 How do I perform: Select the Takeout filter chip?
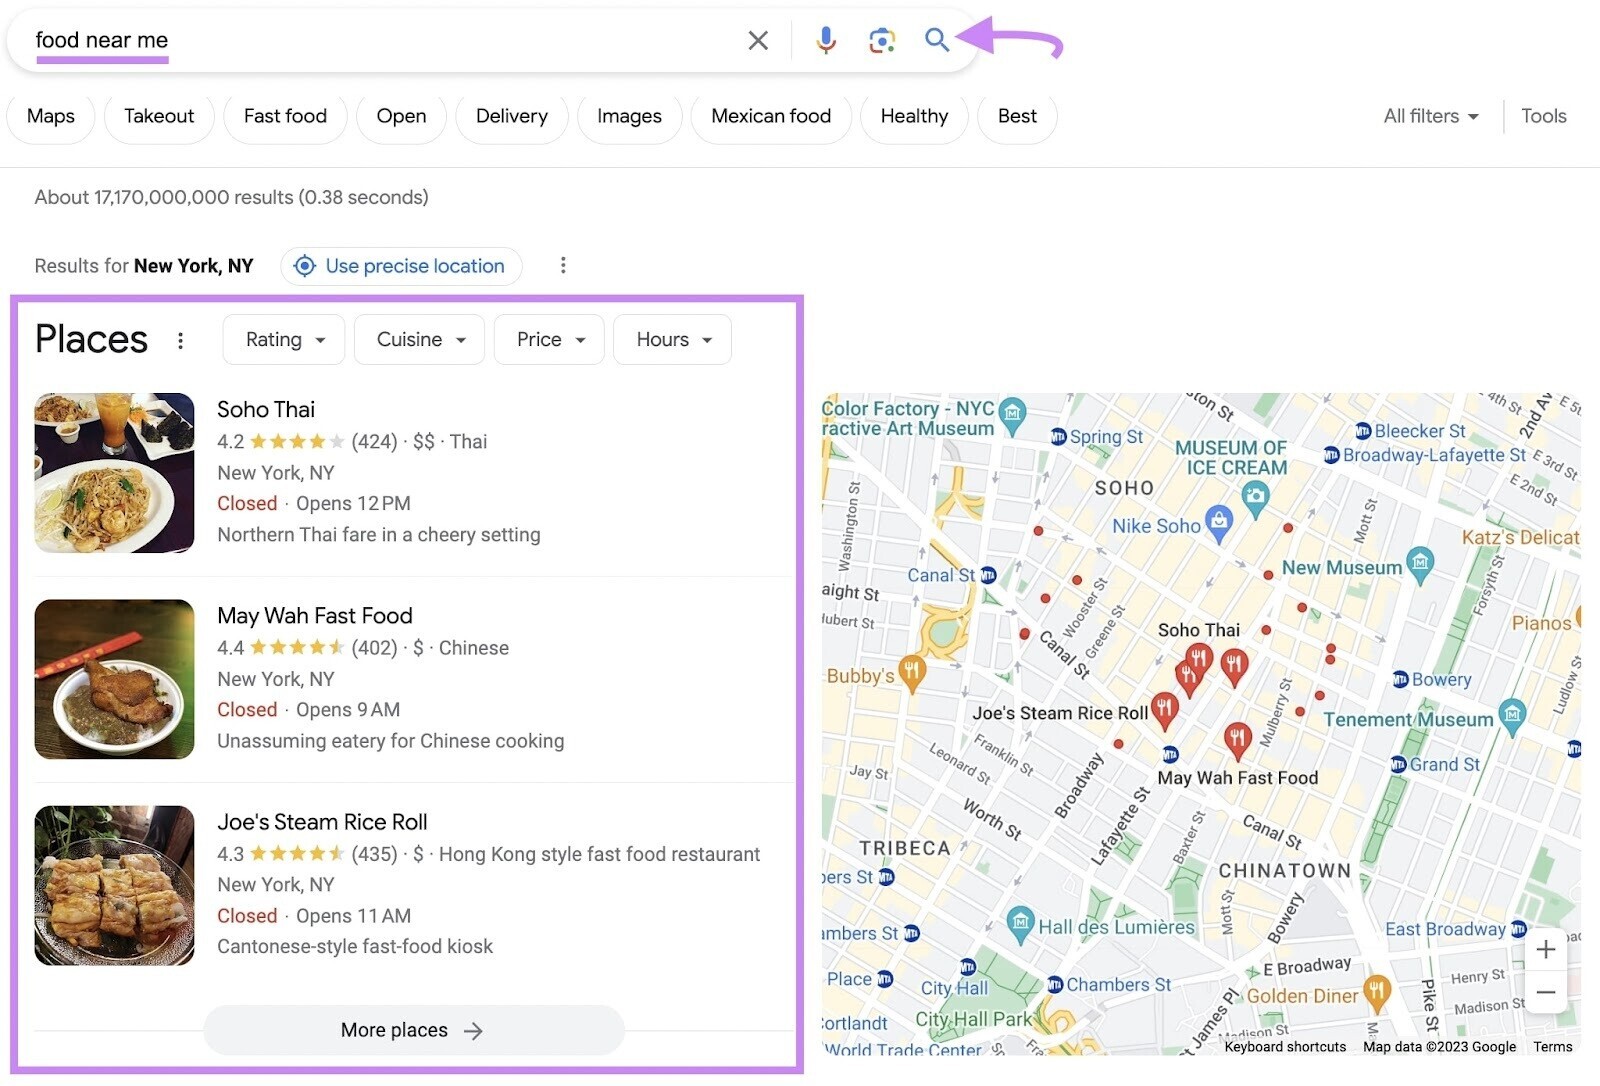(x=159, y=116)
